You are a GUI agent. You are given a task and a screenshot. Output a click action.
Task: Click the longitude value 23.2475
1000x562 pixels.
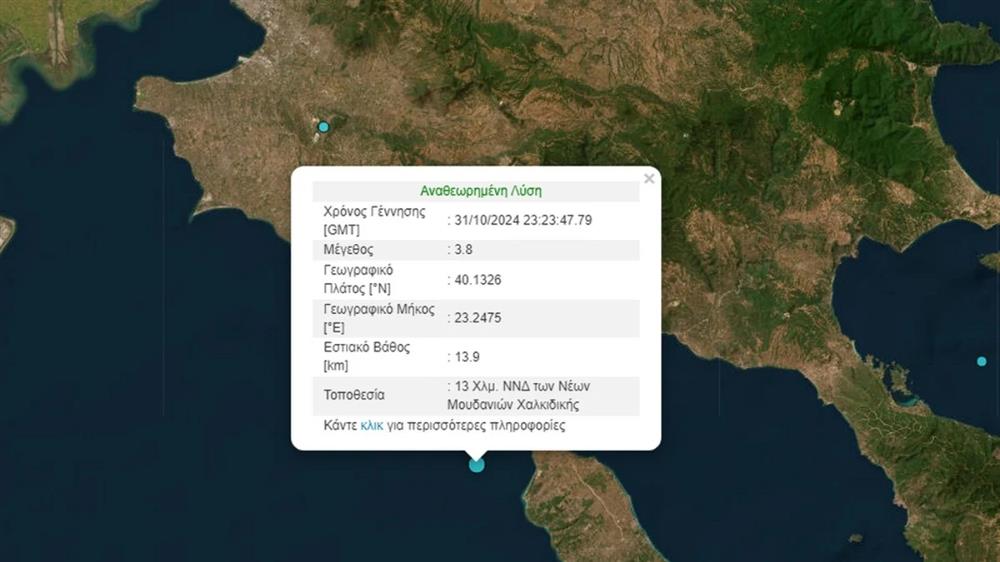point(478,318)
